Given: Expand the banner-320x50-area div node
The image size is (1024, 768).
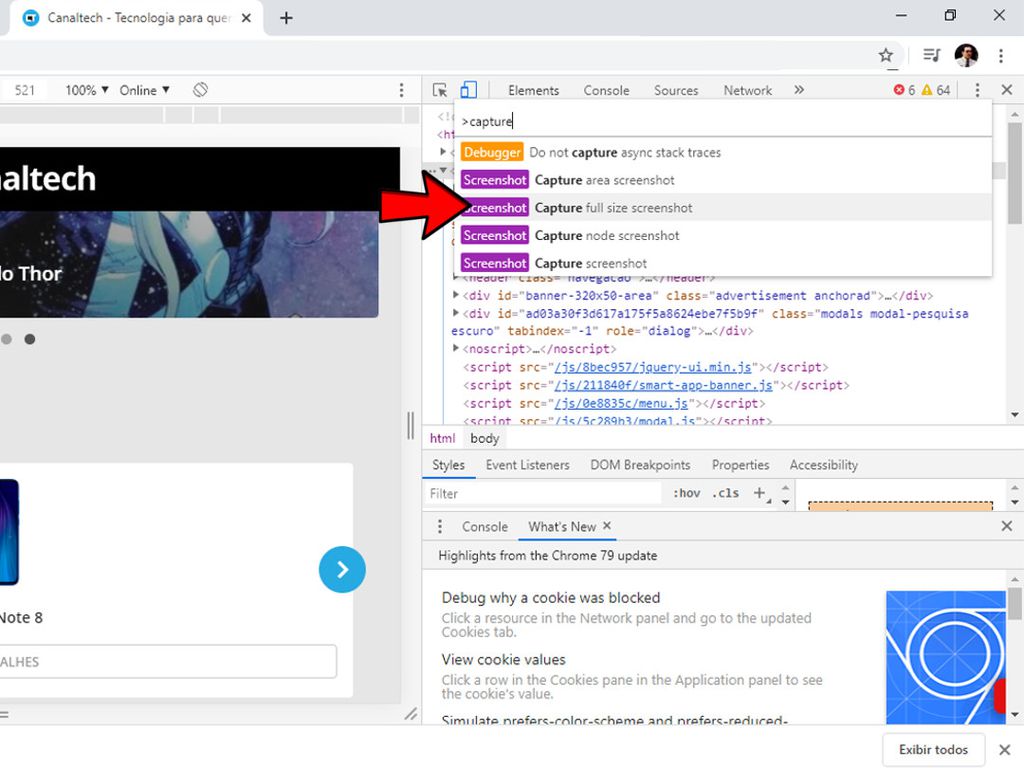Looking at the screenshot, I should coord(456,295).
